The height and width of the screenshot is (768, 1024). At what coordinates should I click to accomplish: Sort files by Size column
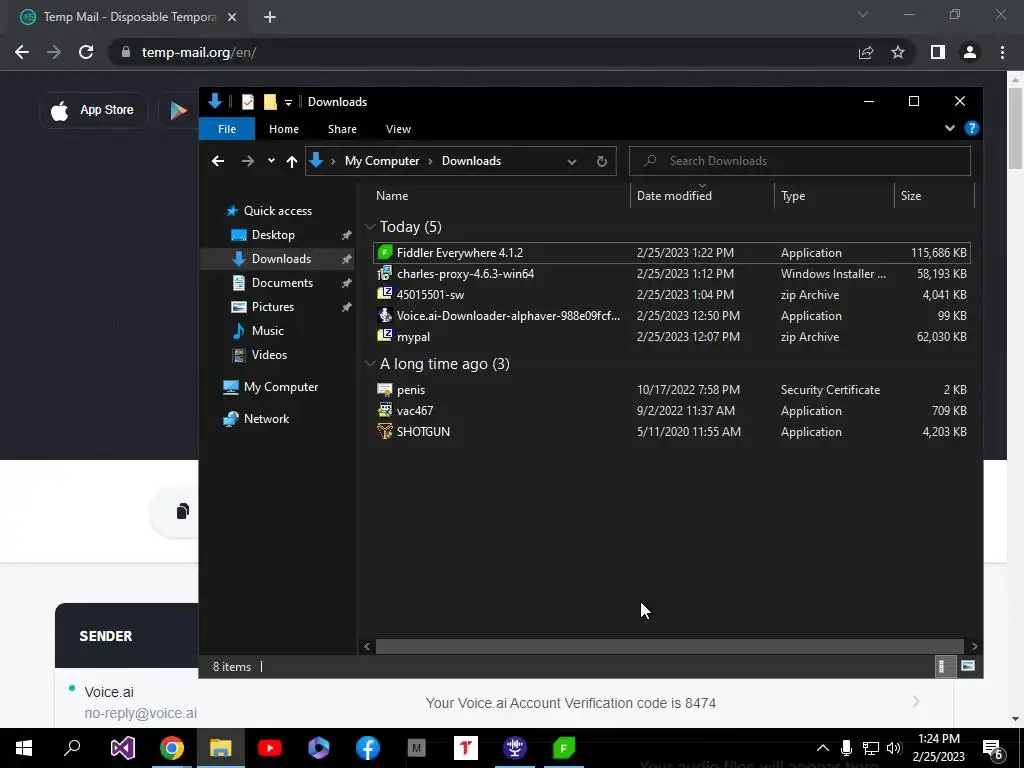pyautogui.click(x=934, y=196)
